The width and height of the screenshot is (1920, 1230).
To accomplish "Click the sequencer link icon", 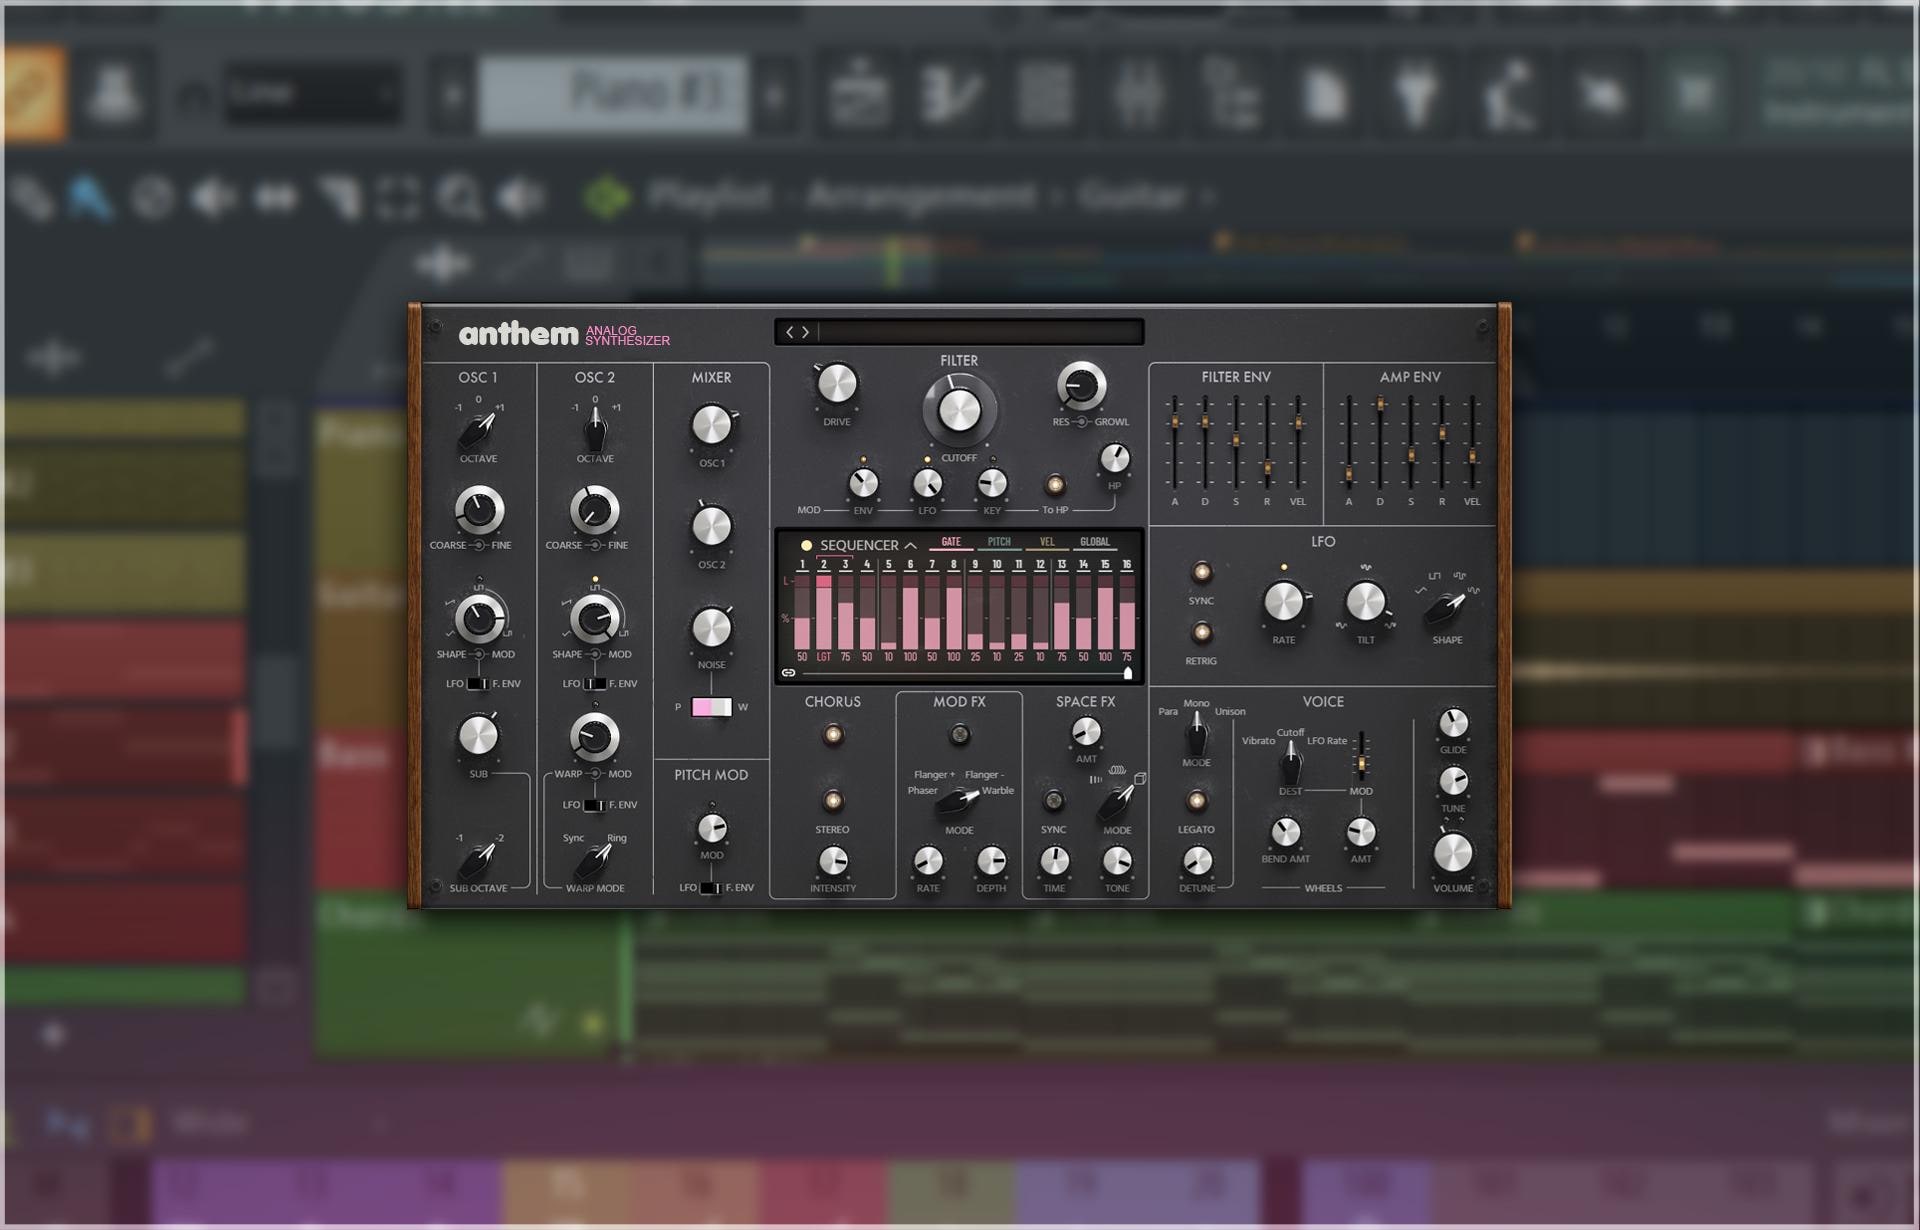I will click(x=788, y=673).
